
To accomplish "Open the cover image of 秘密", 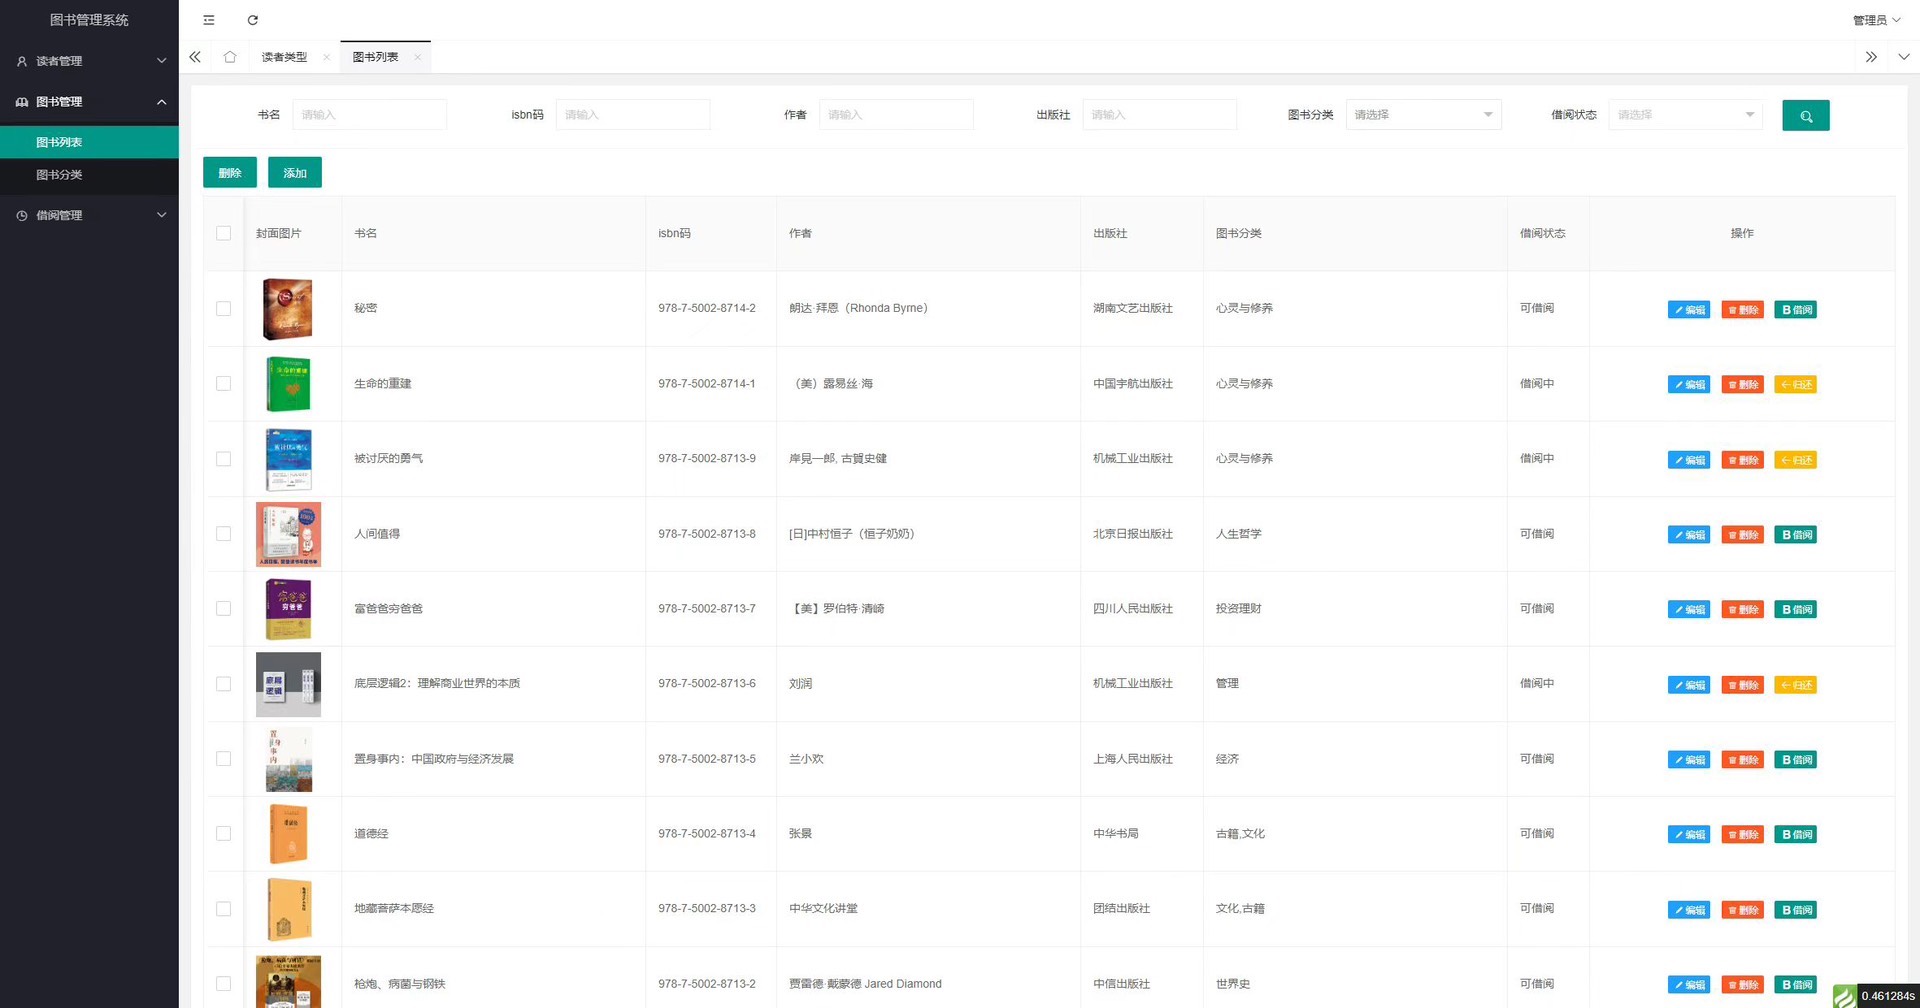I will coord(288,309).
